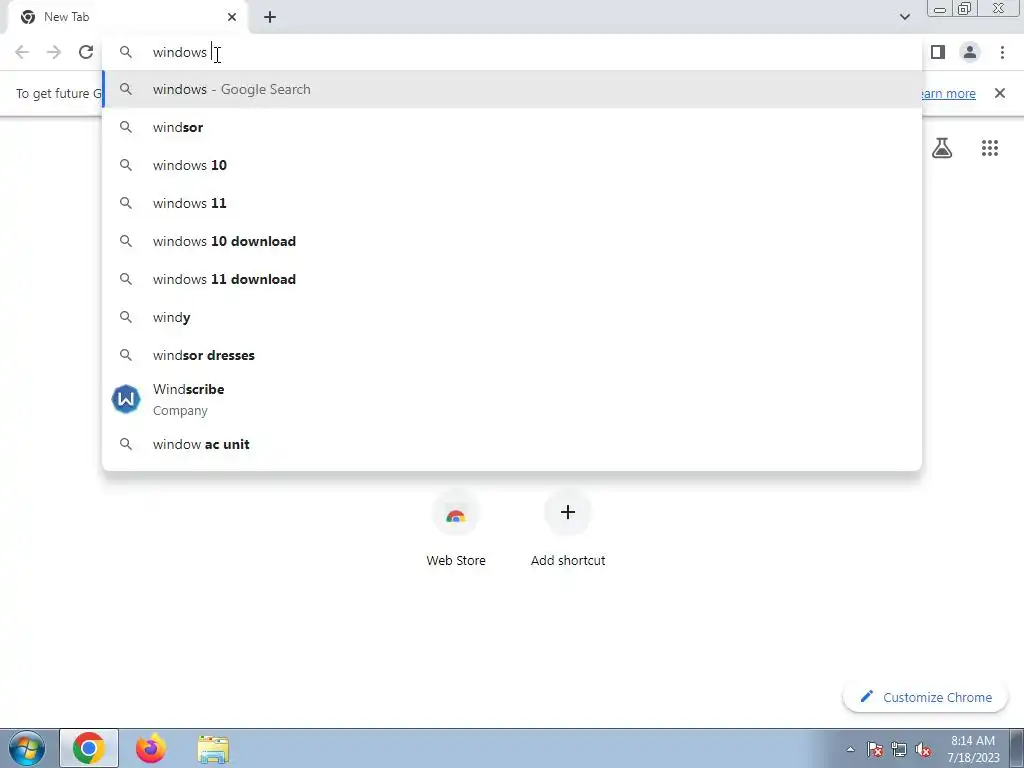Image resolution: width=1024 pixels, height=768 pixels.
Task: Choose the 'windy' suggestion
Action: tap(512, 317)
